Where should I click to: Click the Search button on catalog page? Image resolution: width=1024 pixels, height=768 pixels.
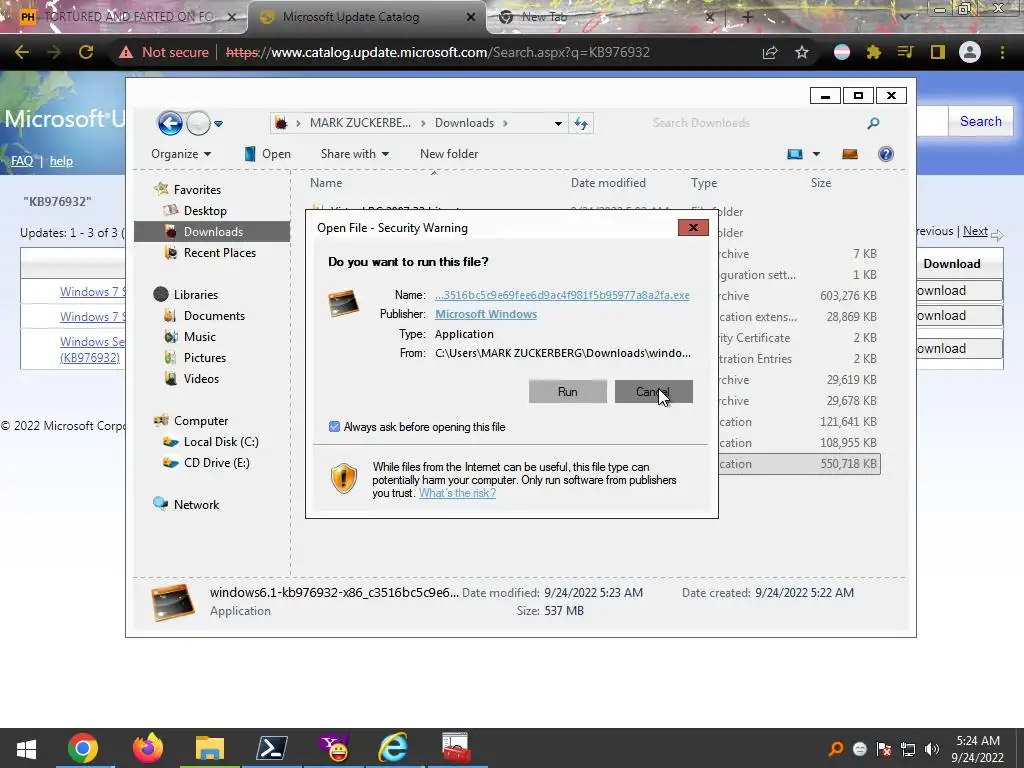980,121
